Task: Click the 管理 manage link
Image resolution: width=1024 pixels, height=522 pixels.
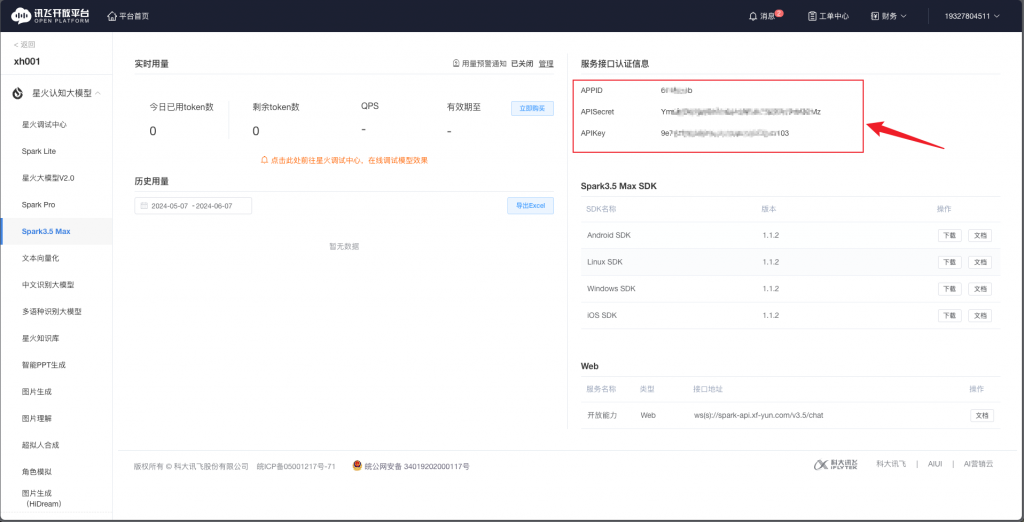Action: (x=546, y=63)
